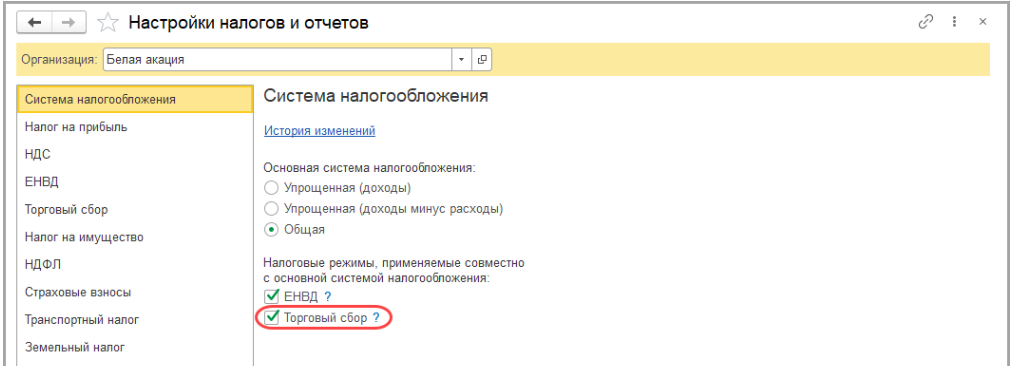This screenshot has height=366, width=1010.
Task: Click the organization field with Белая акация
Action: [x=278, y=60]
